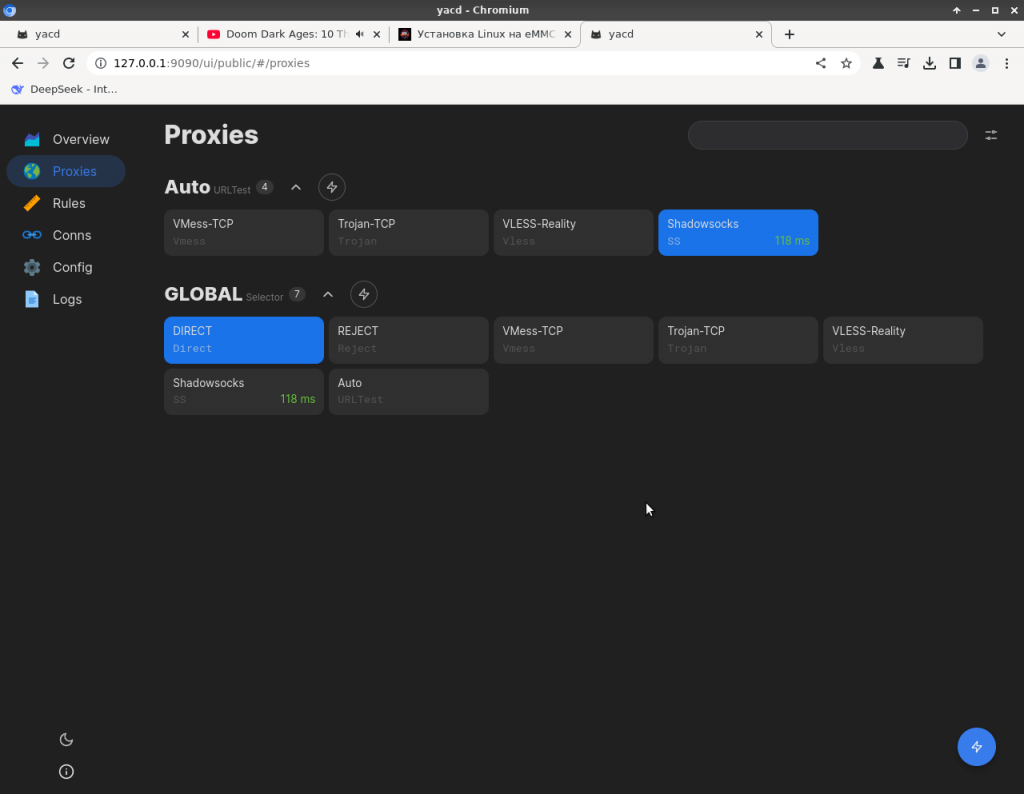This screenshot has height=794, width=1024.
Task: Focus the proxies search input field
Action: pos(827,135)
